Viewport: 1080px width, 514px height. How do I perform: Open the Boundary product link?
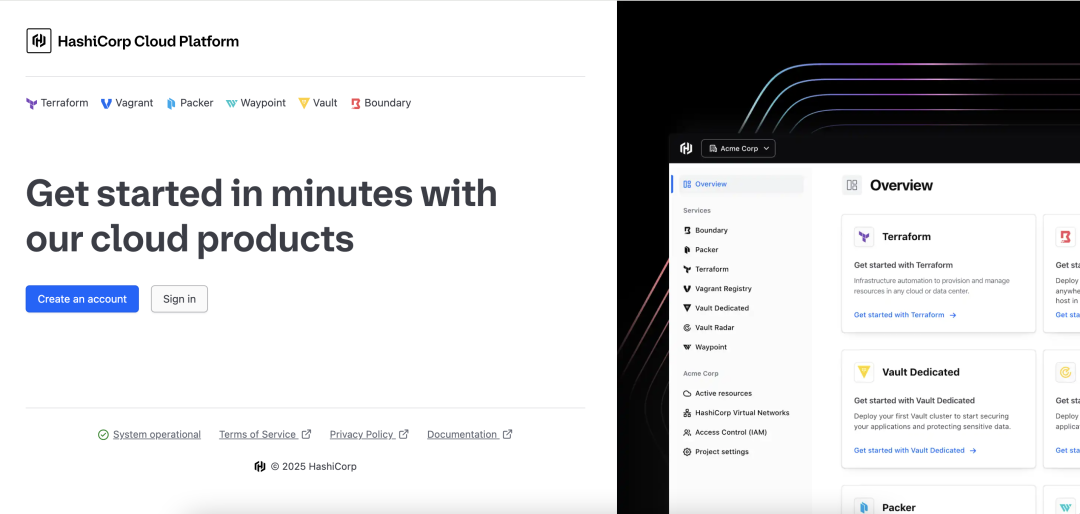point(381,103)
